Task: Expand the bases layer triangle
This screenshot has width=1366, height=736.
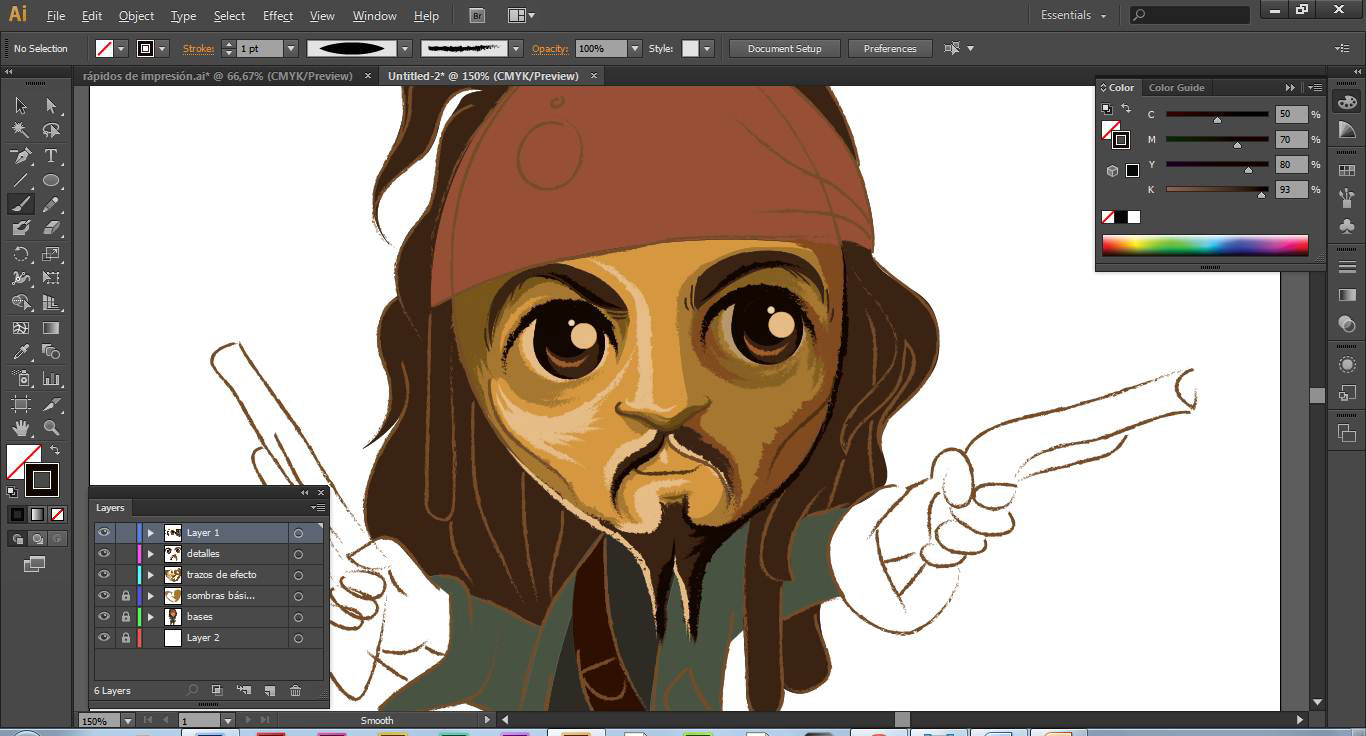Action: [x=151, y=617]
